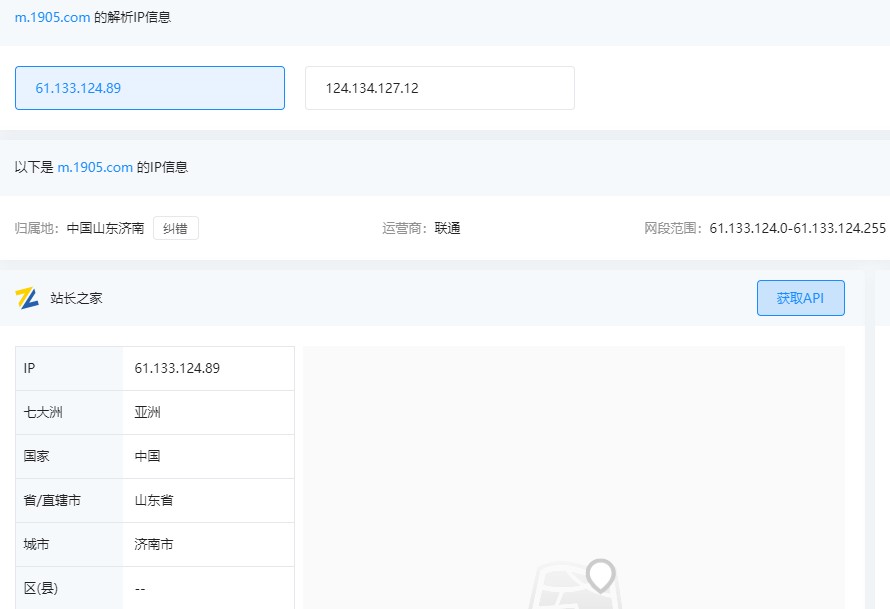Select the 亚洲 continent cell
Image resolution: width=890 pixels, height=609 pixels.
tap(148, 413)
